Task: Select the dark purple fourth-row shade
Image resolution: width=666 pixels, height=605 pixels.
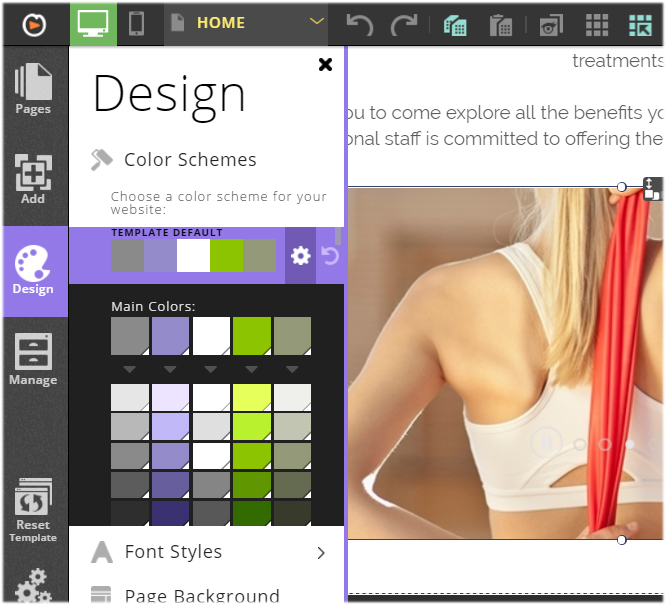Action: 170,485
